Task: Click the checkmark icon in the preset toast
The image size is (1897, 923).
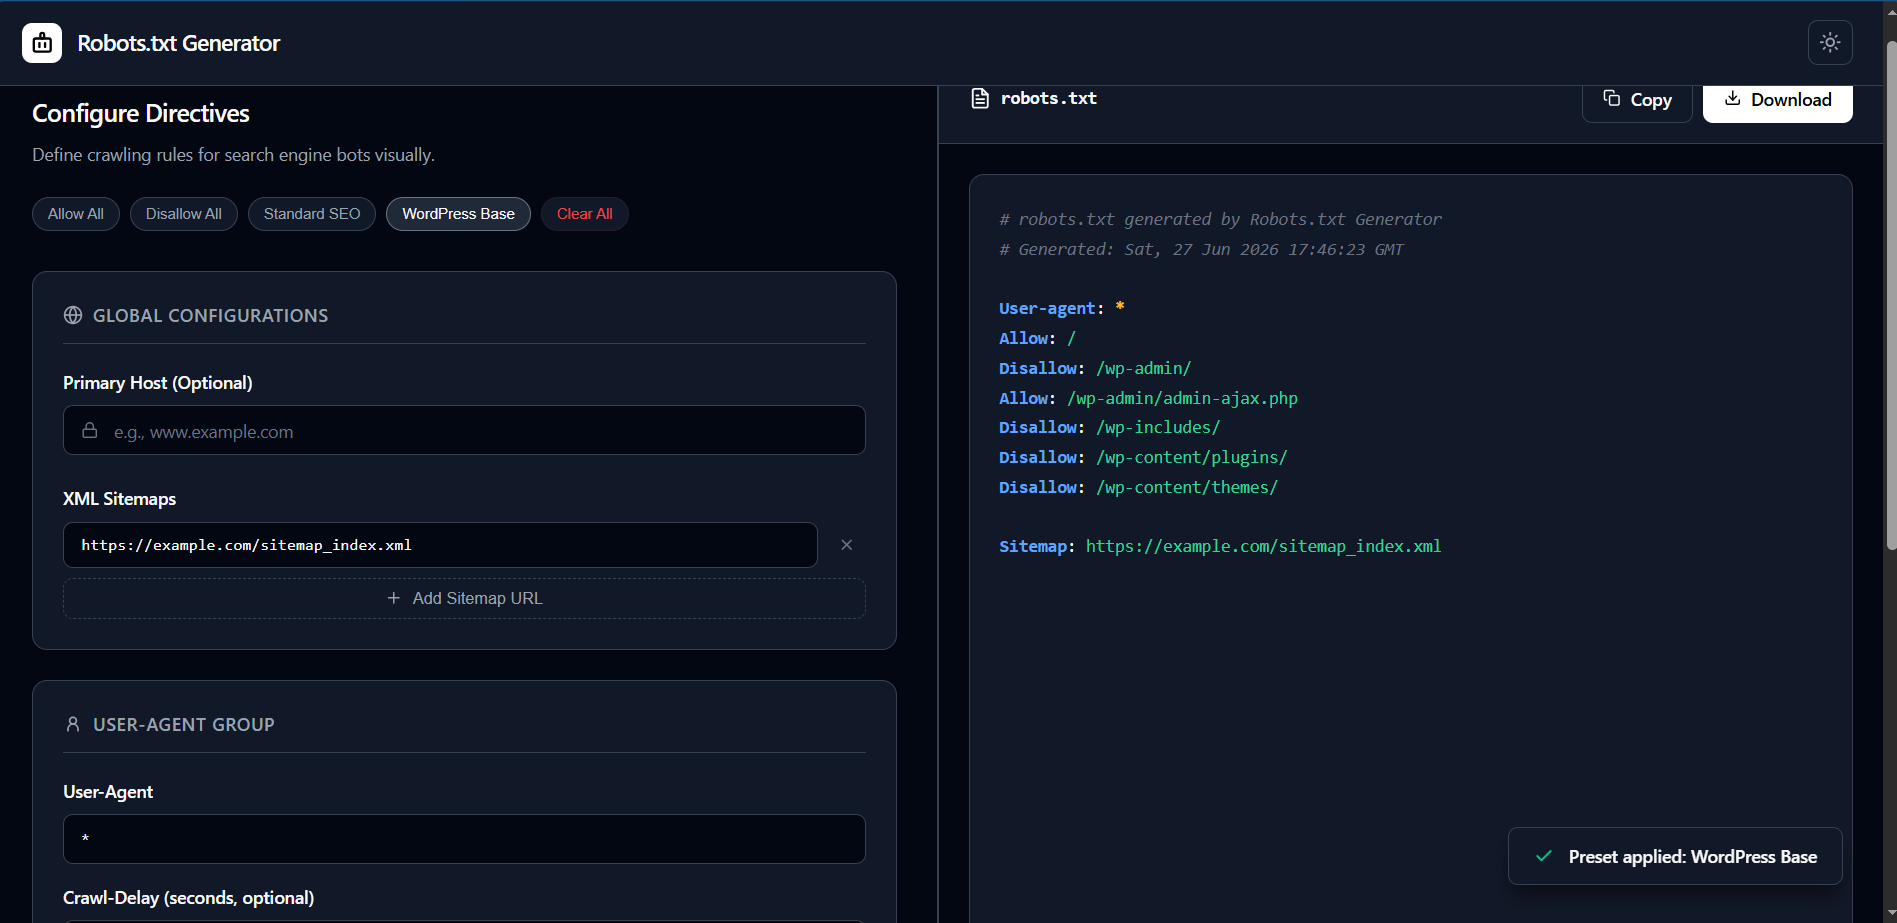Action: tap(1544, 856)
